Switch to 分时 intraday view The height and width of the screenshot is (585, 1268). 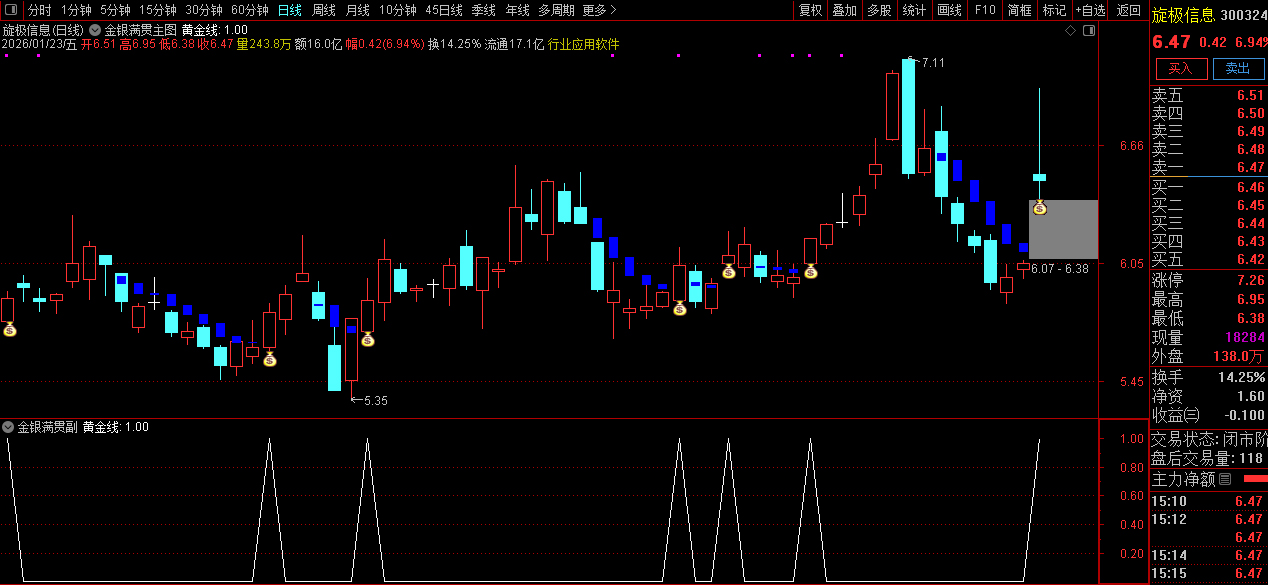click(39, 10)
